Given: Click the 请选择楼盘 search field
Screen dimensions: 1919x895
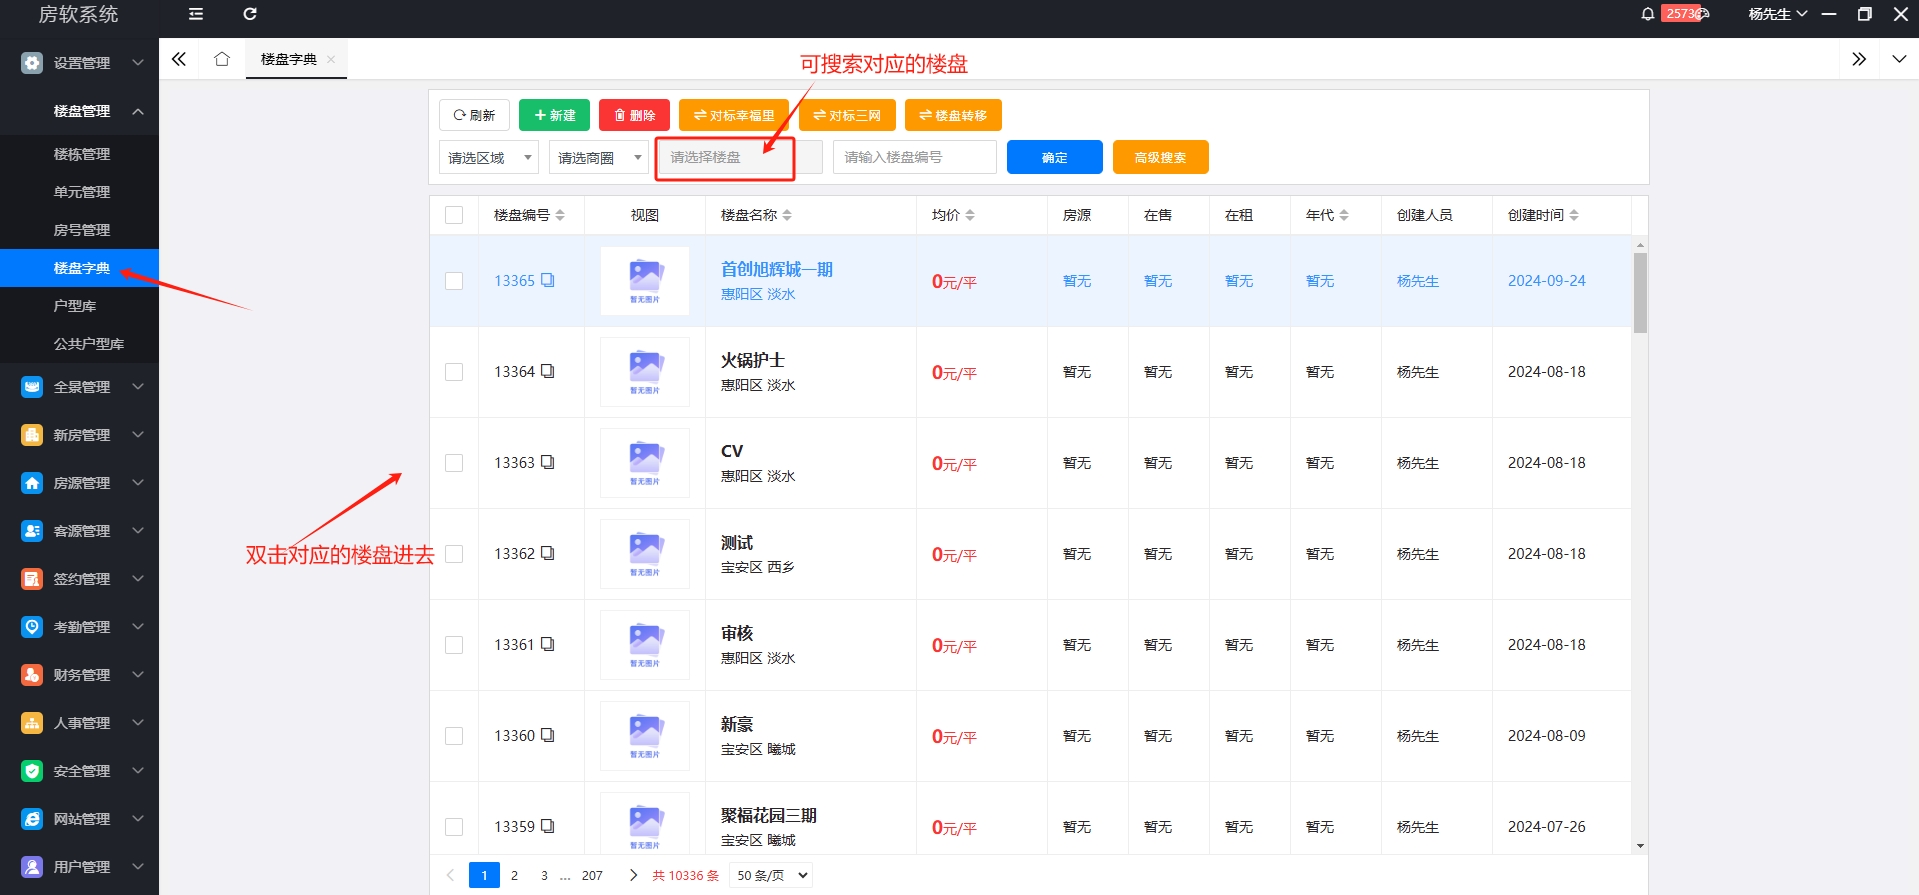Looking at the screenshot, I should 740,157.
